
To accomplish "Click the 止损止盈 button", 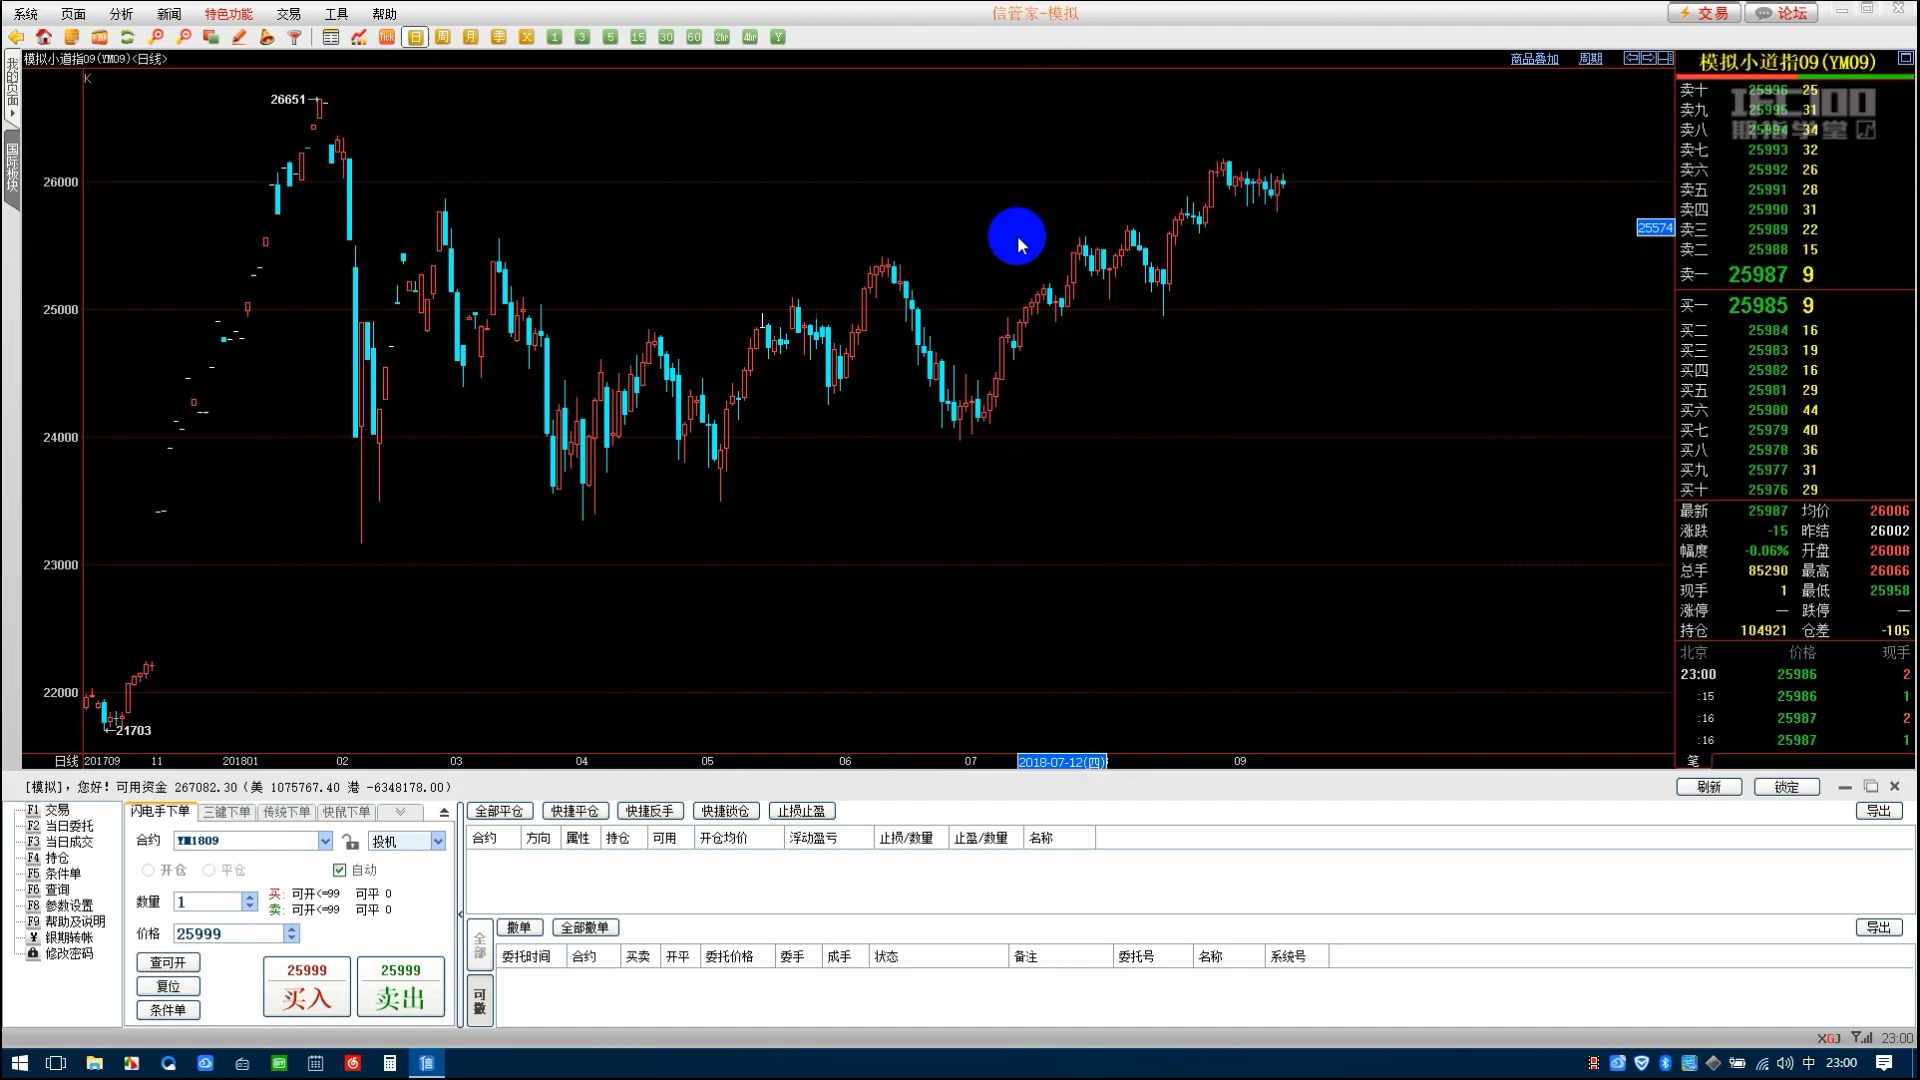I will click(x=802, y=811).
